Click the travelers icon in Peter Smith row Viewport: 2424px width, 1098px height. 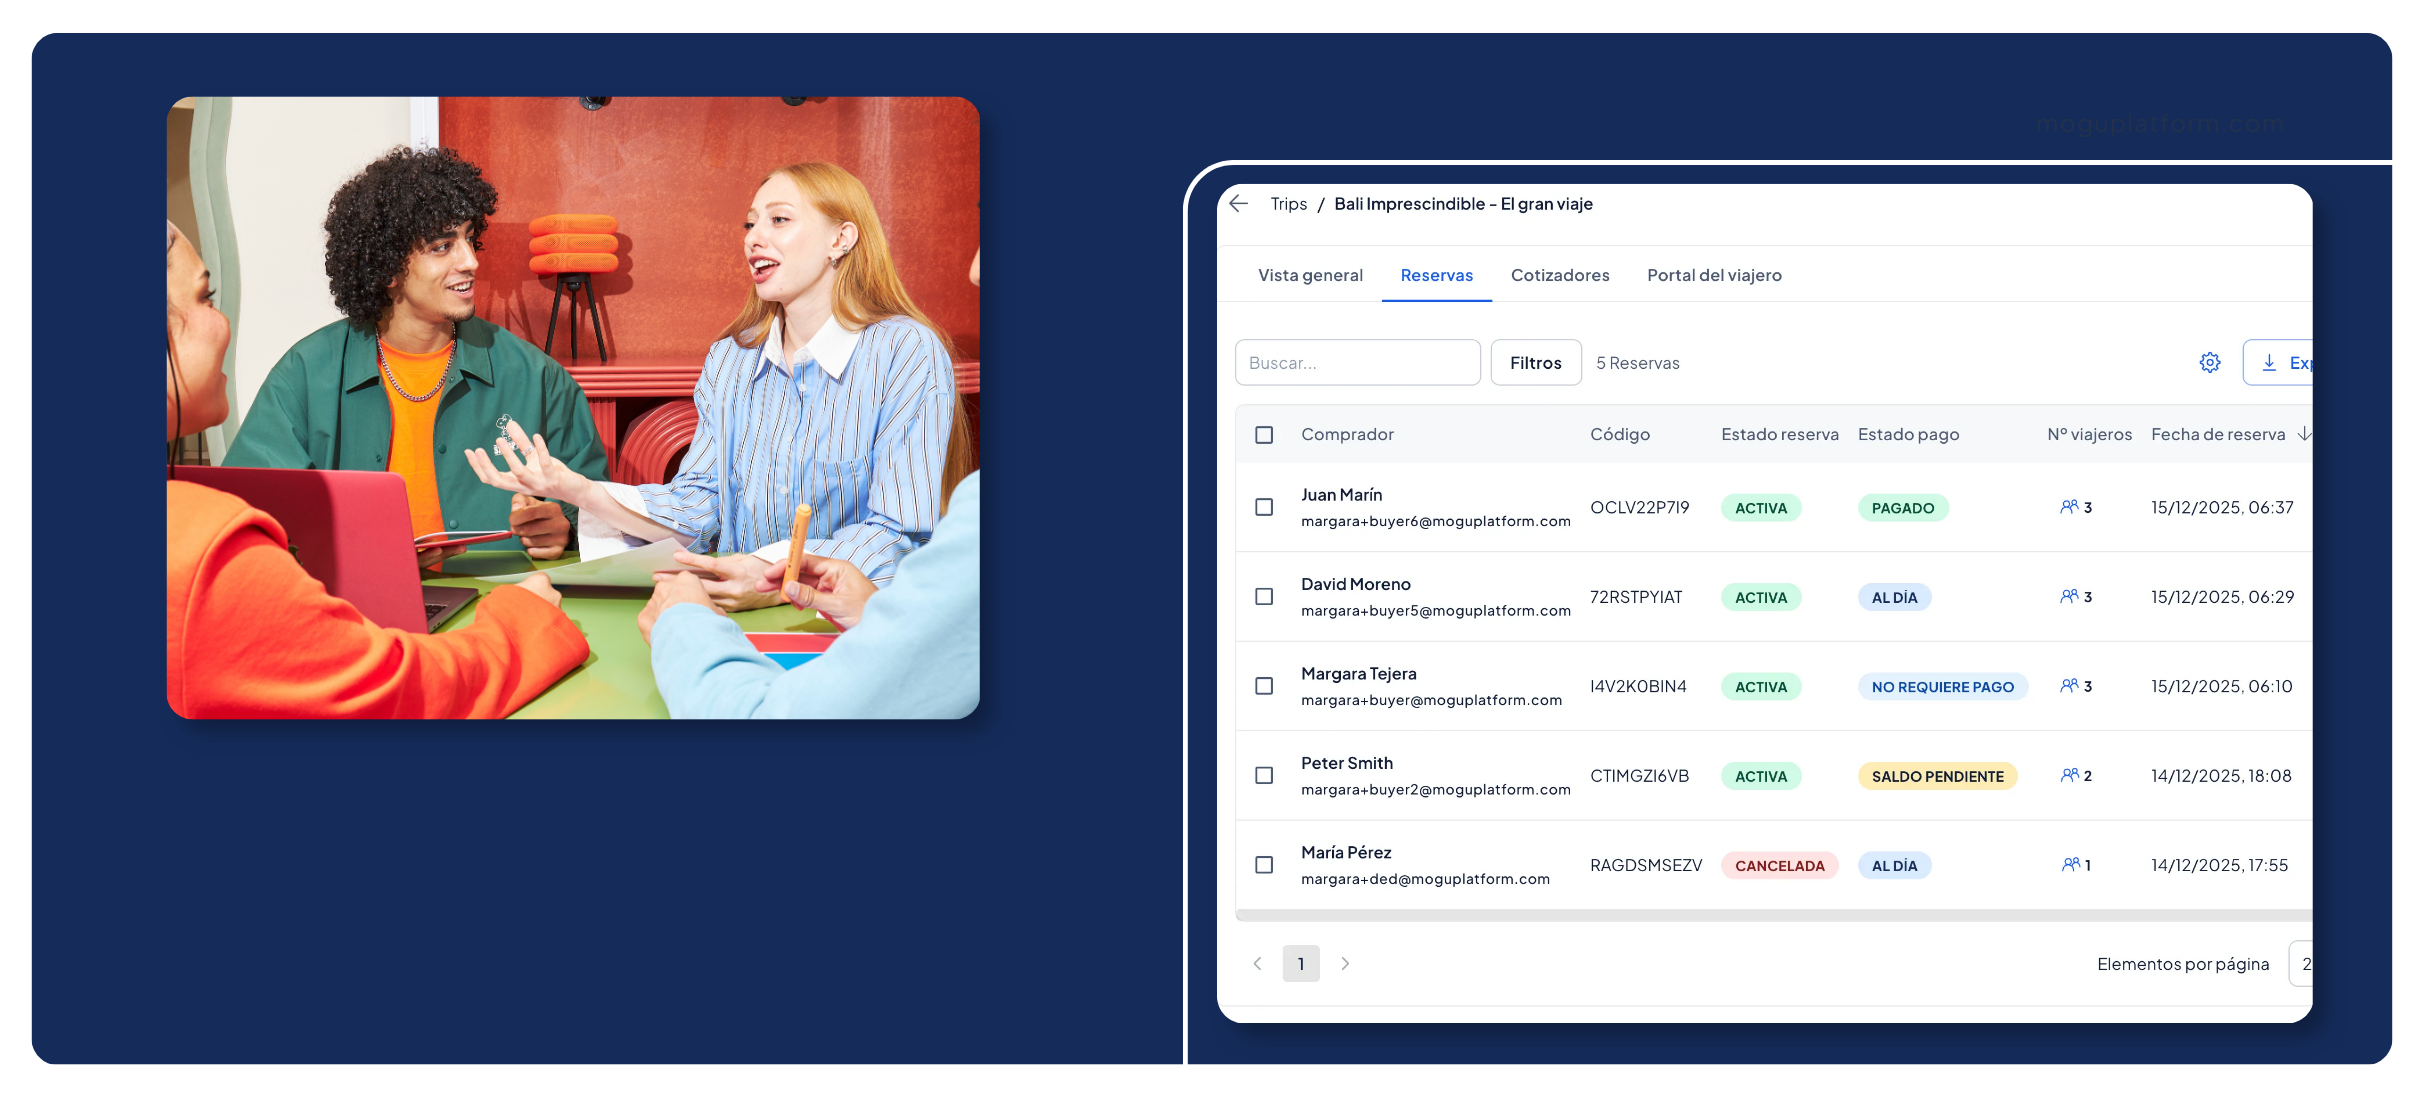2069,775
